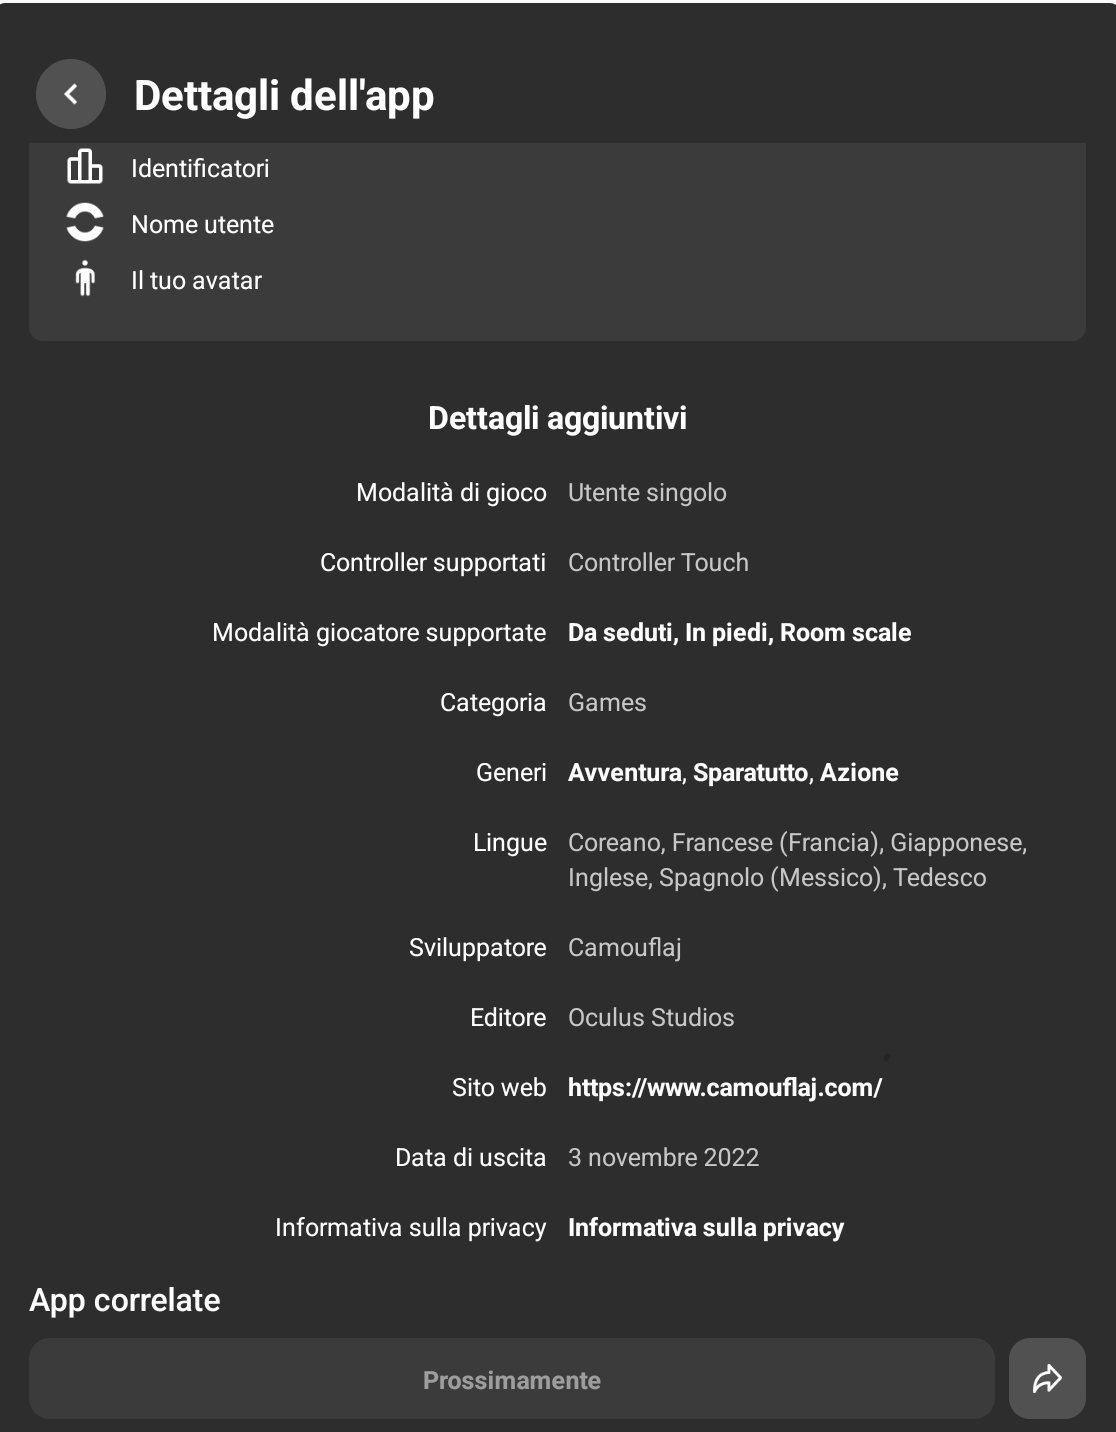Viewport: 1116px width, 1432px height.
Task: Select the Azione genre link
Action: pyautogui.click(x=859, y=772)
